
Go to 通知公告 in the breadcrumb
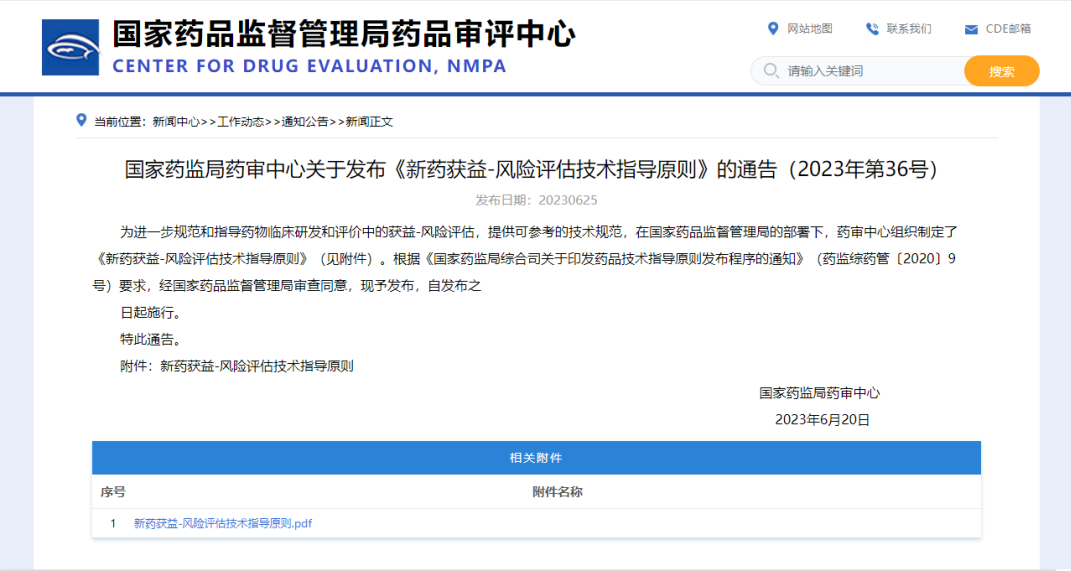[x=305, y=122]
